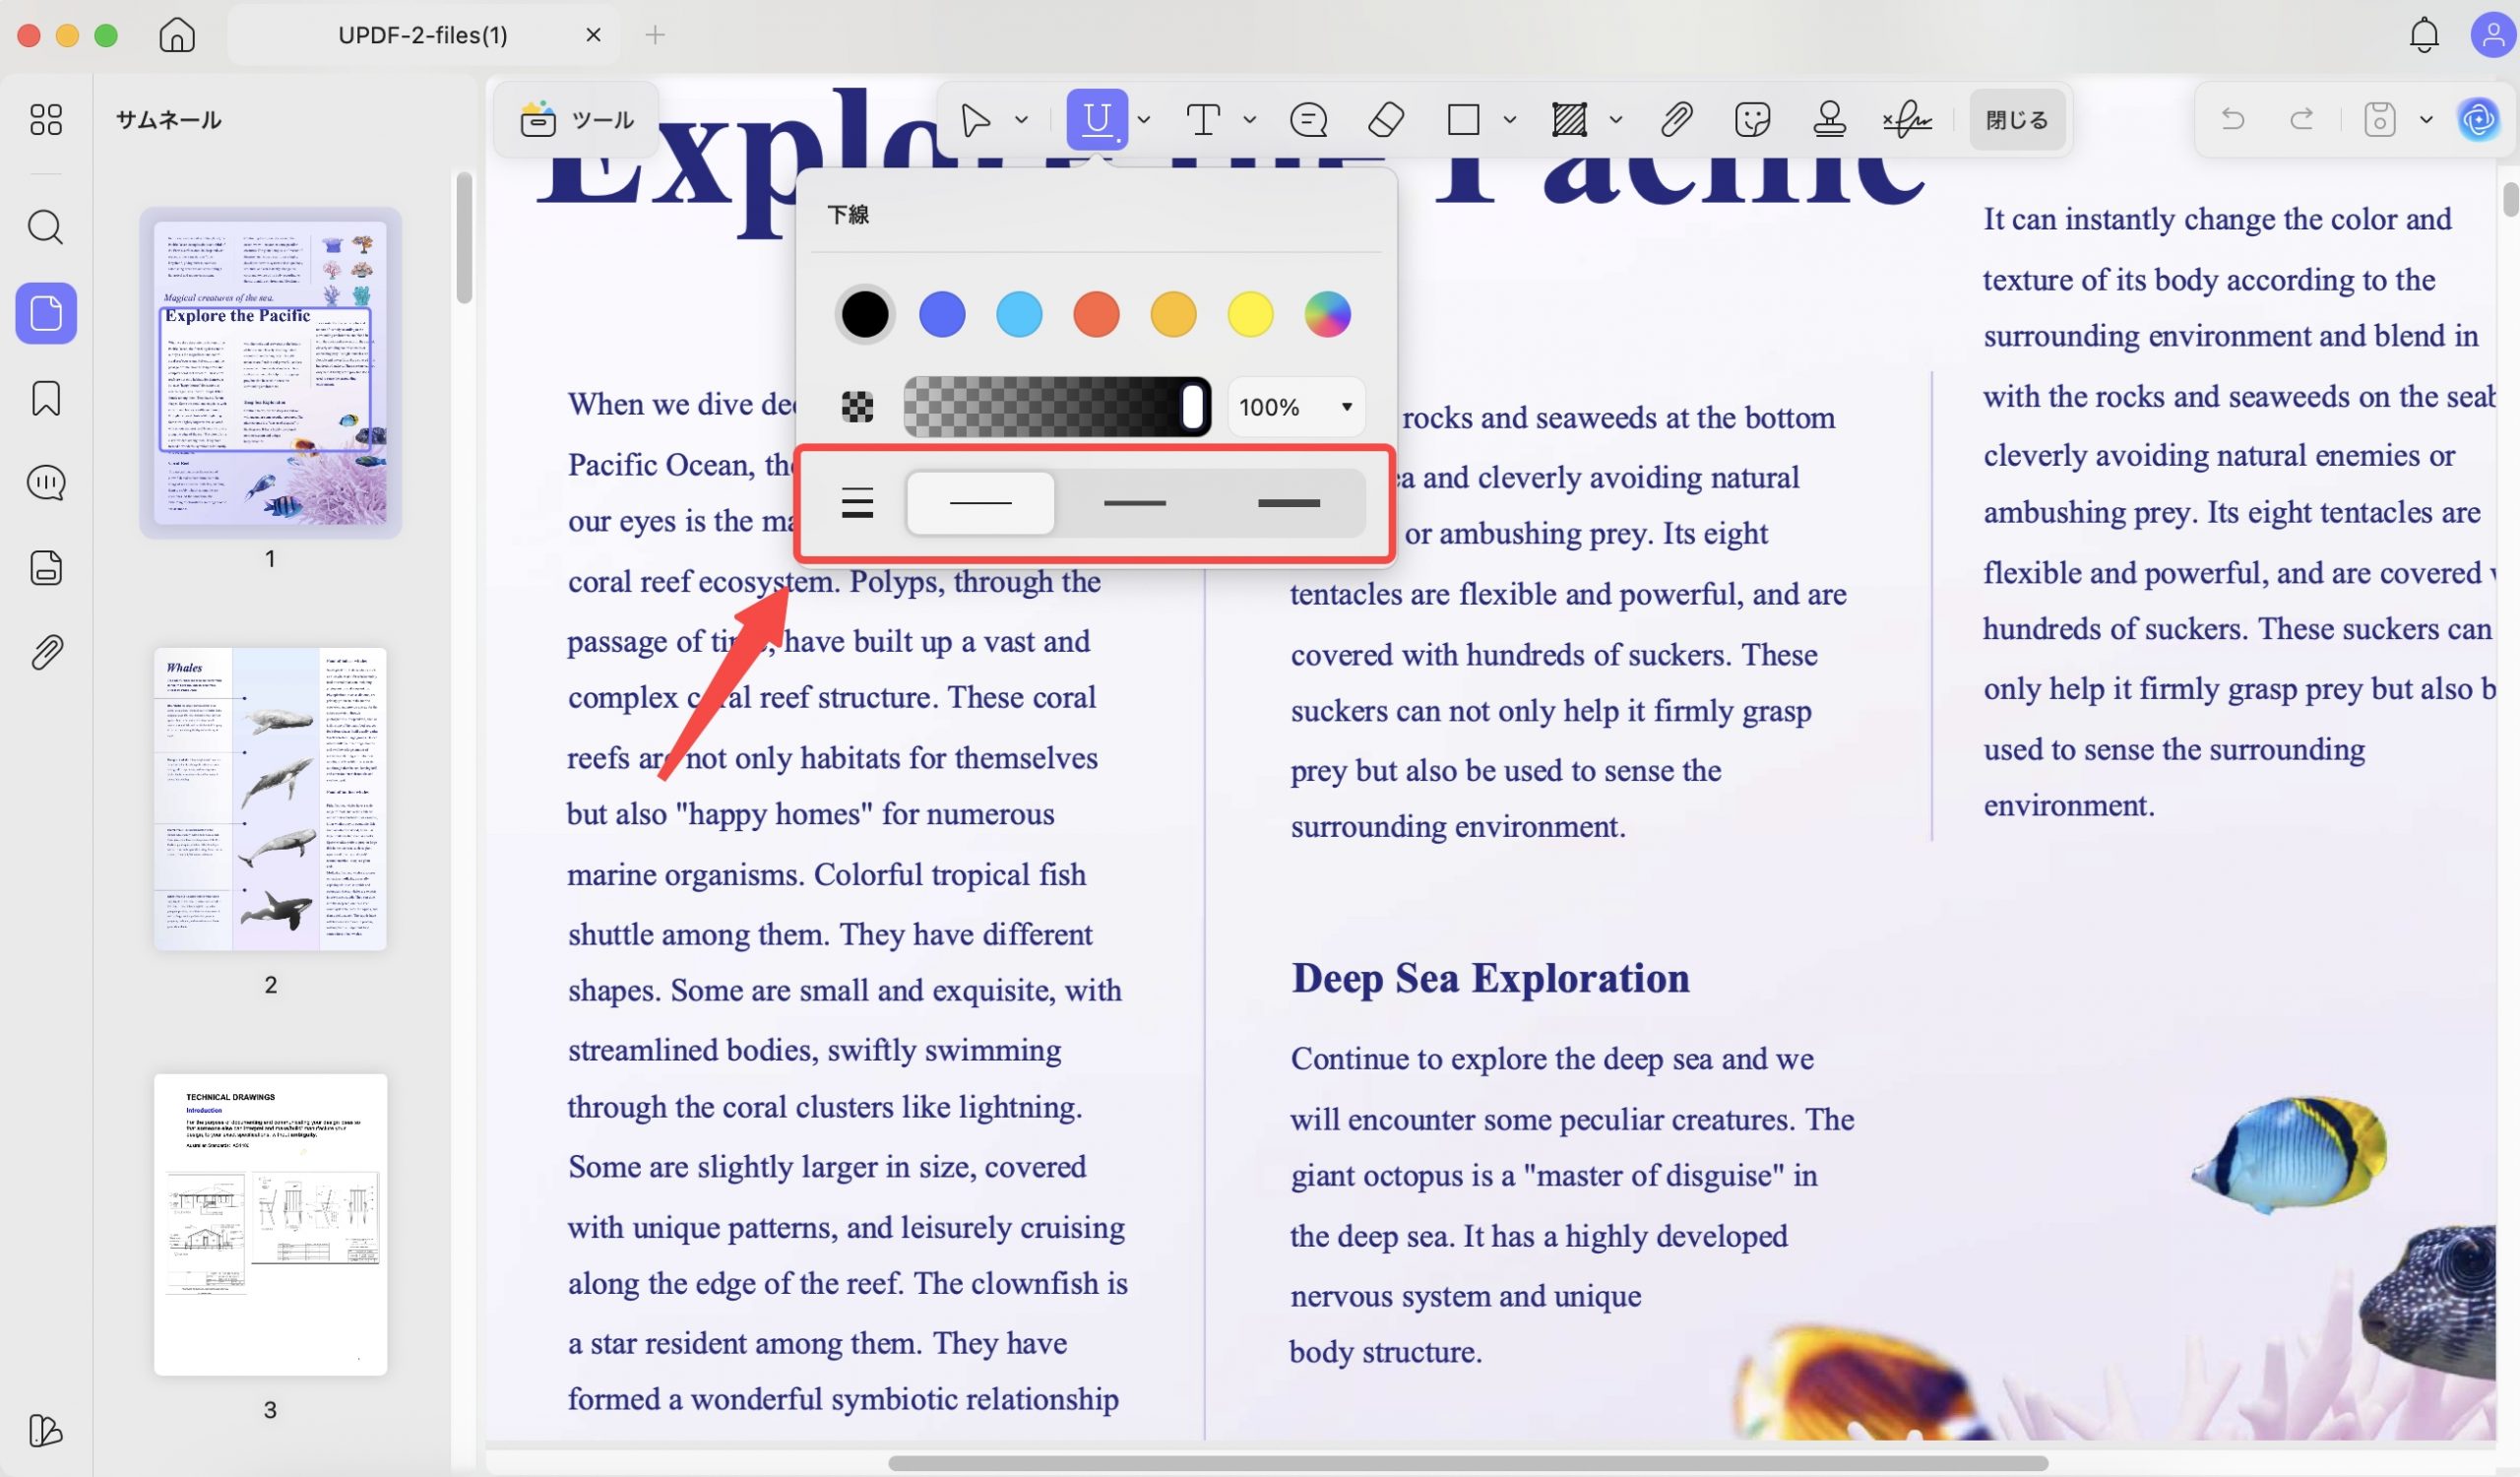Screen dimensions: 2520x1477
Task: Click the sticker tool icon
Action: [x=1752, y=120]
